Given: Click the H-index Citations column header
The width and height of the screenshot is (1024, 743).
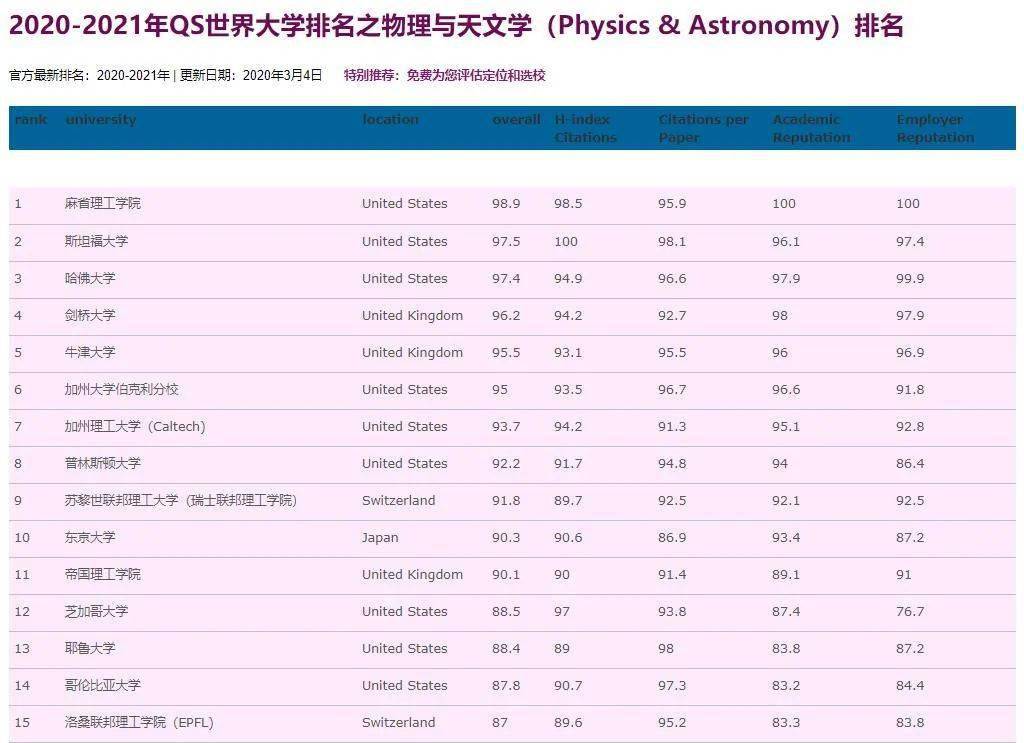Looking at the screenshot, I should click(x=583, y=128).
